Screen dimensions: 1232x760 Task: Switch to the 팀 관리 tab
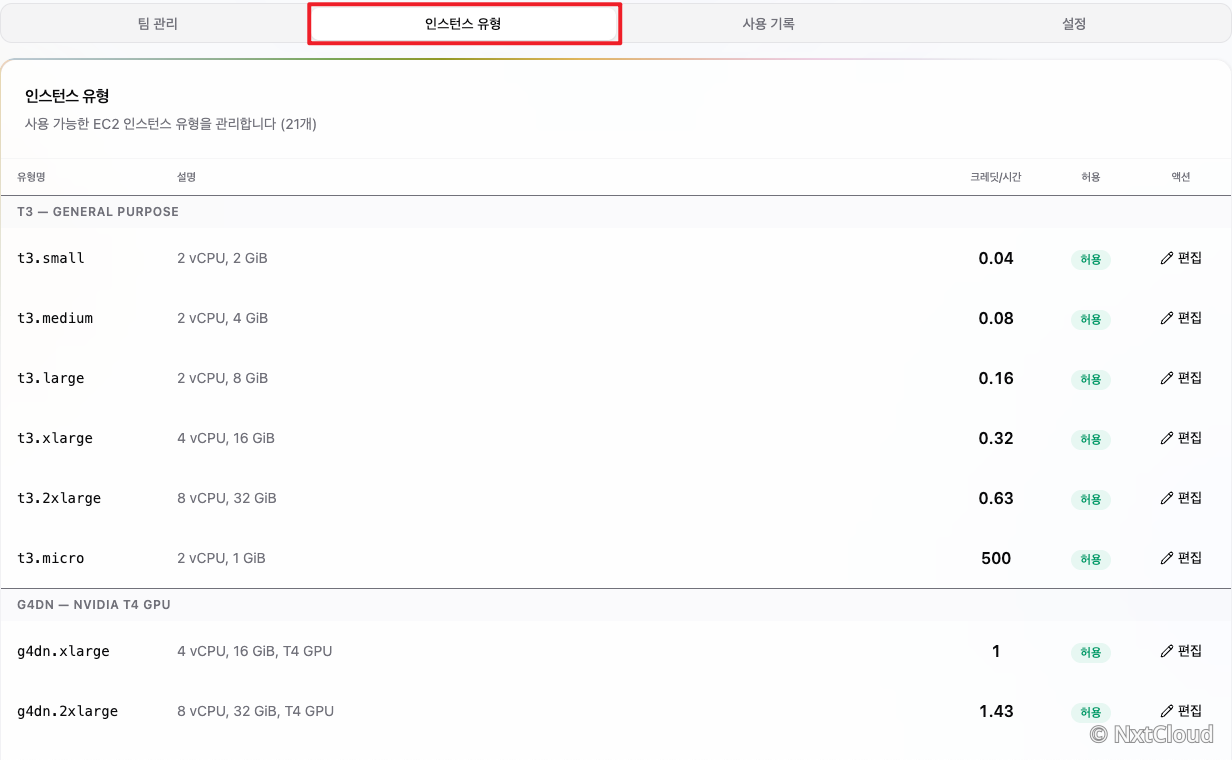[x=157, y=24]
